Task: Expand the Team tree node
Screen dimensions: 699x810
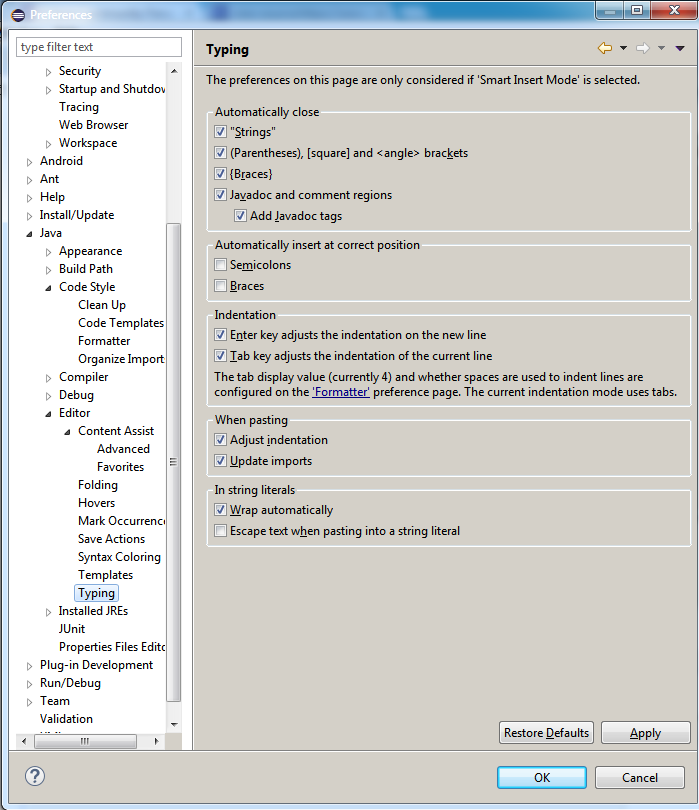Action: [29, 702]
